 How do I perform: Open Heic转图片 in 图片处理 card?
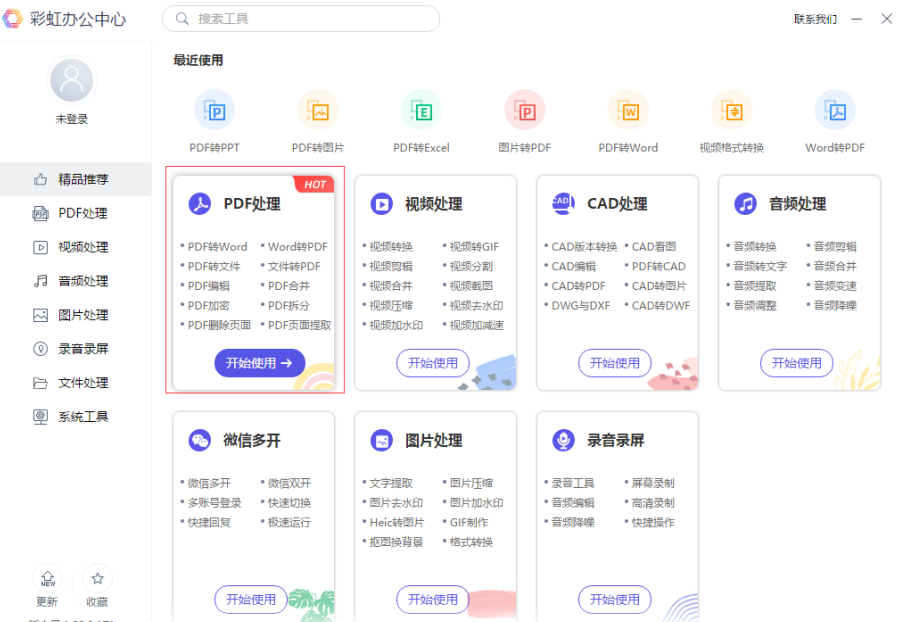coord(397,522)
